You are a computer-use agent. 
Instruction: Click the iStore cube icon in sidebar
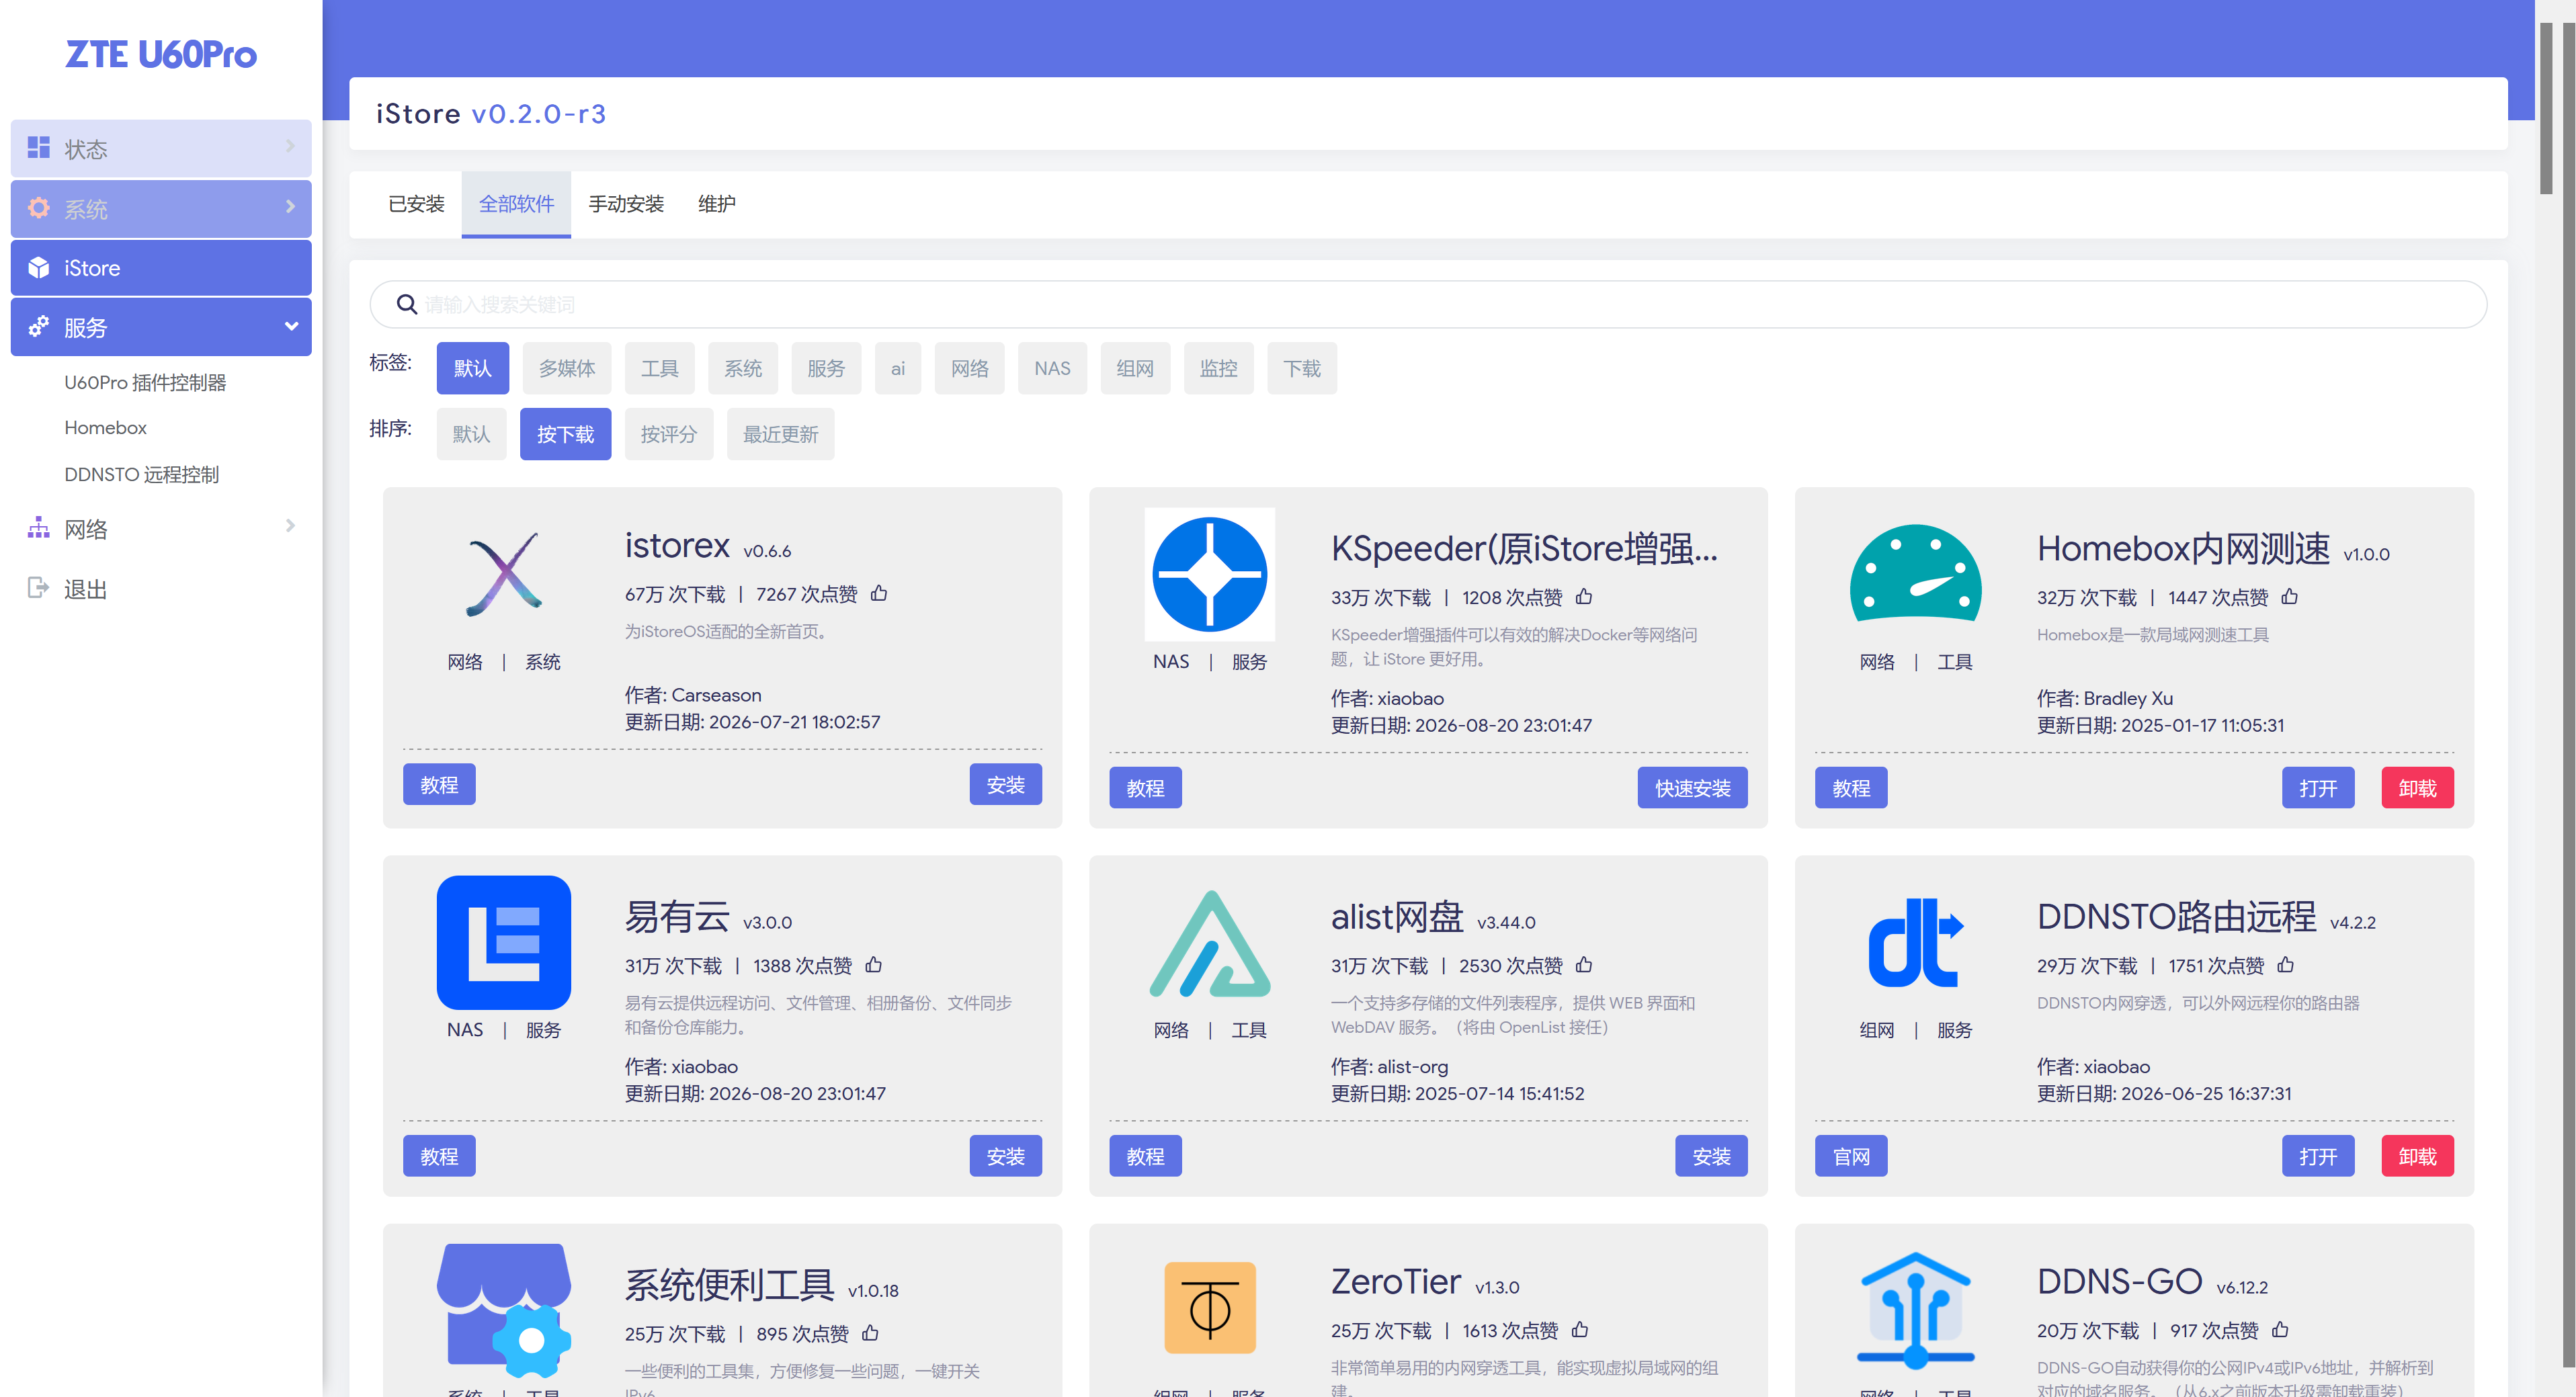coord(38,268)
